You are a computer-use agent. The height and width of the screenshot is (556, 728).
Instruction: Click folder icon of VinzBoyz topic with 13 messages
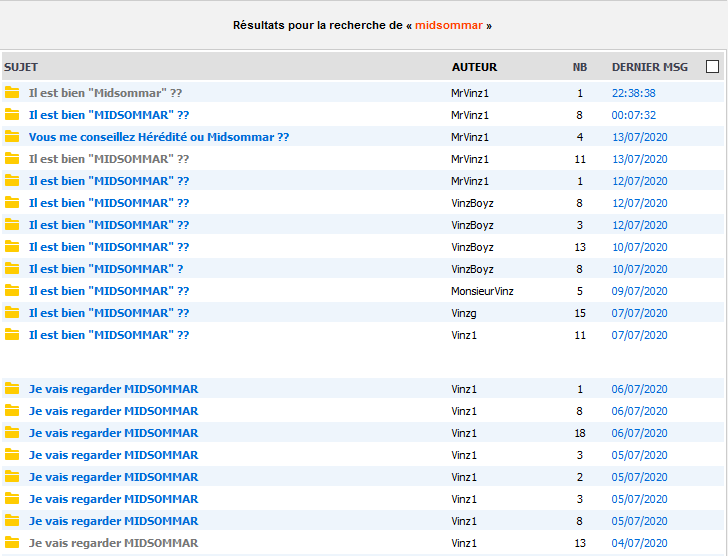(12, 247)
